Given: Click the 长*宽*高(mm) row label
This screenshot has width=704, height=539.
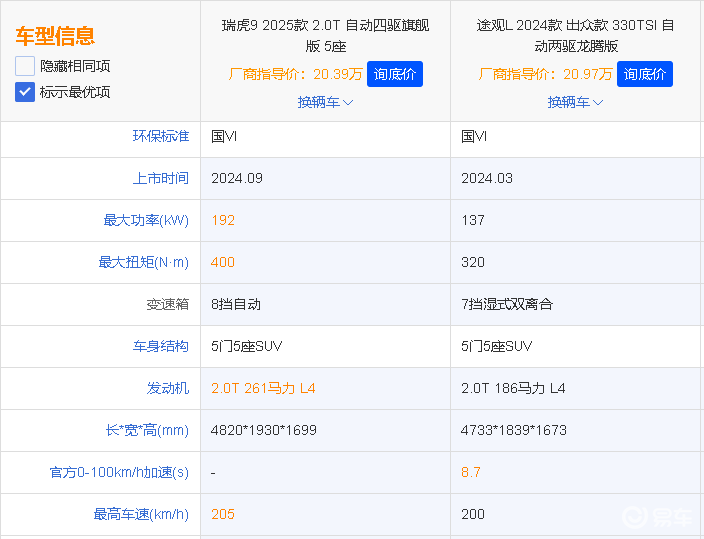Looking at the screenshot, I should point(147,430).
